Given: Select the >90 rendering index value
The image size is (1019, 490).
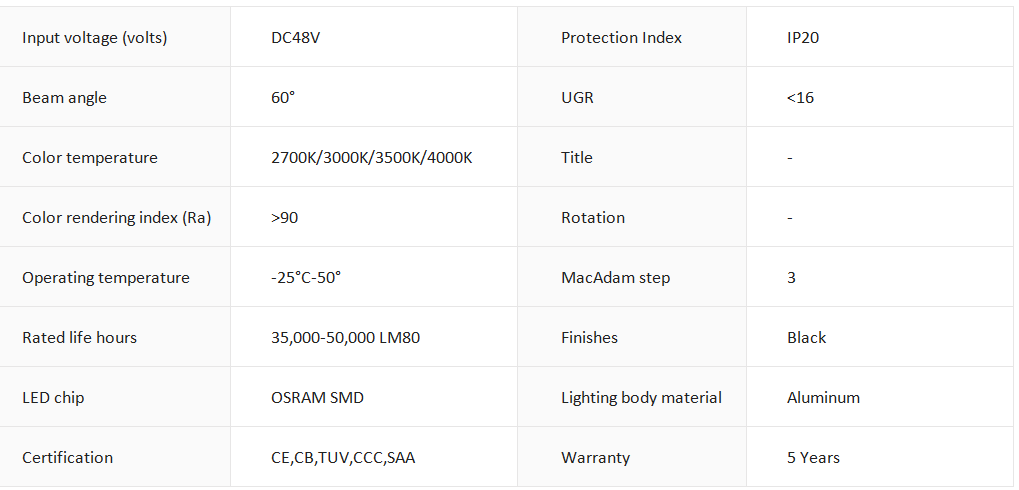Looking at the screenshot, I should (285, 218).
